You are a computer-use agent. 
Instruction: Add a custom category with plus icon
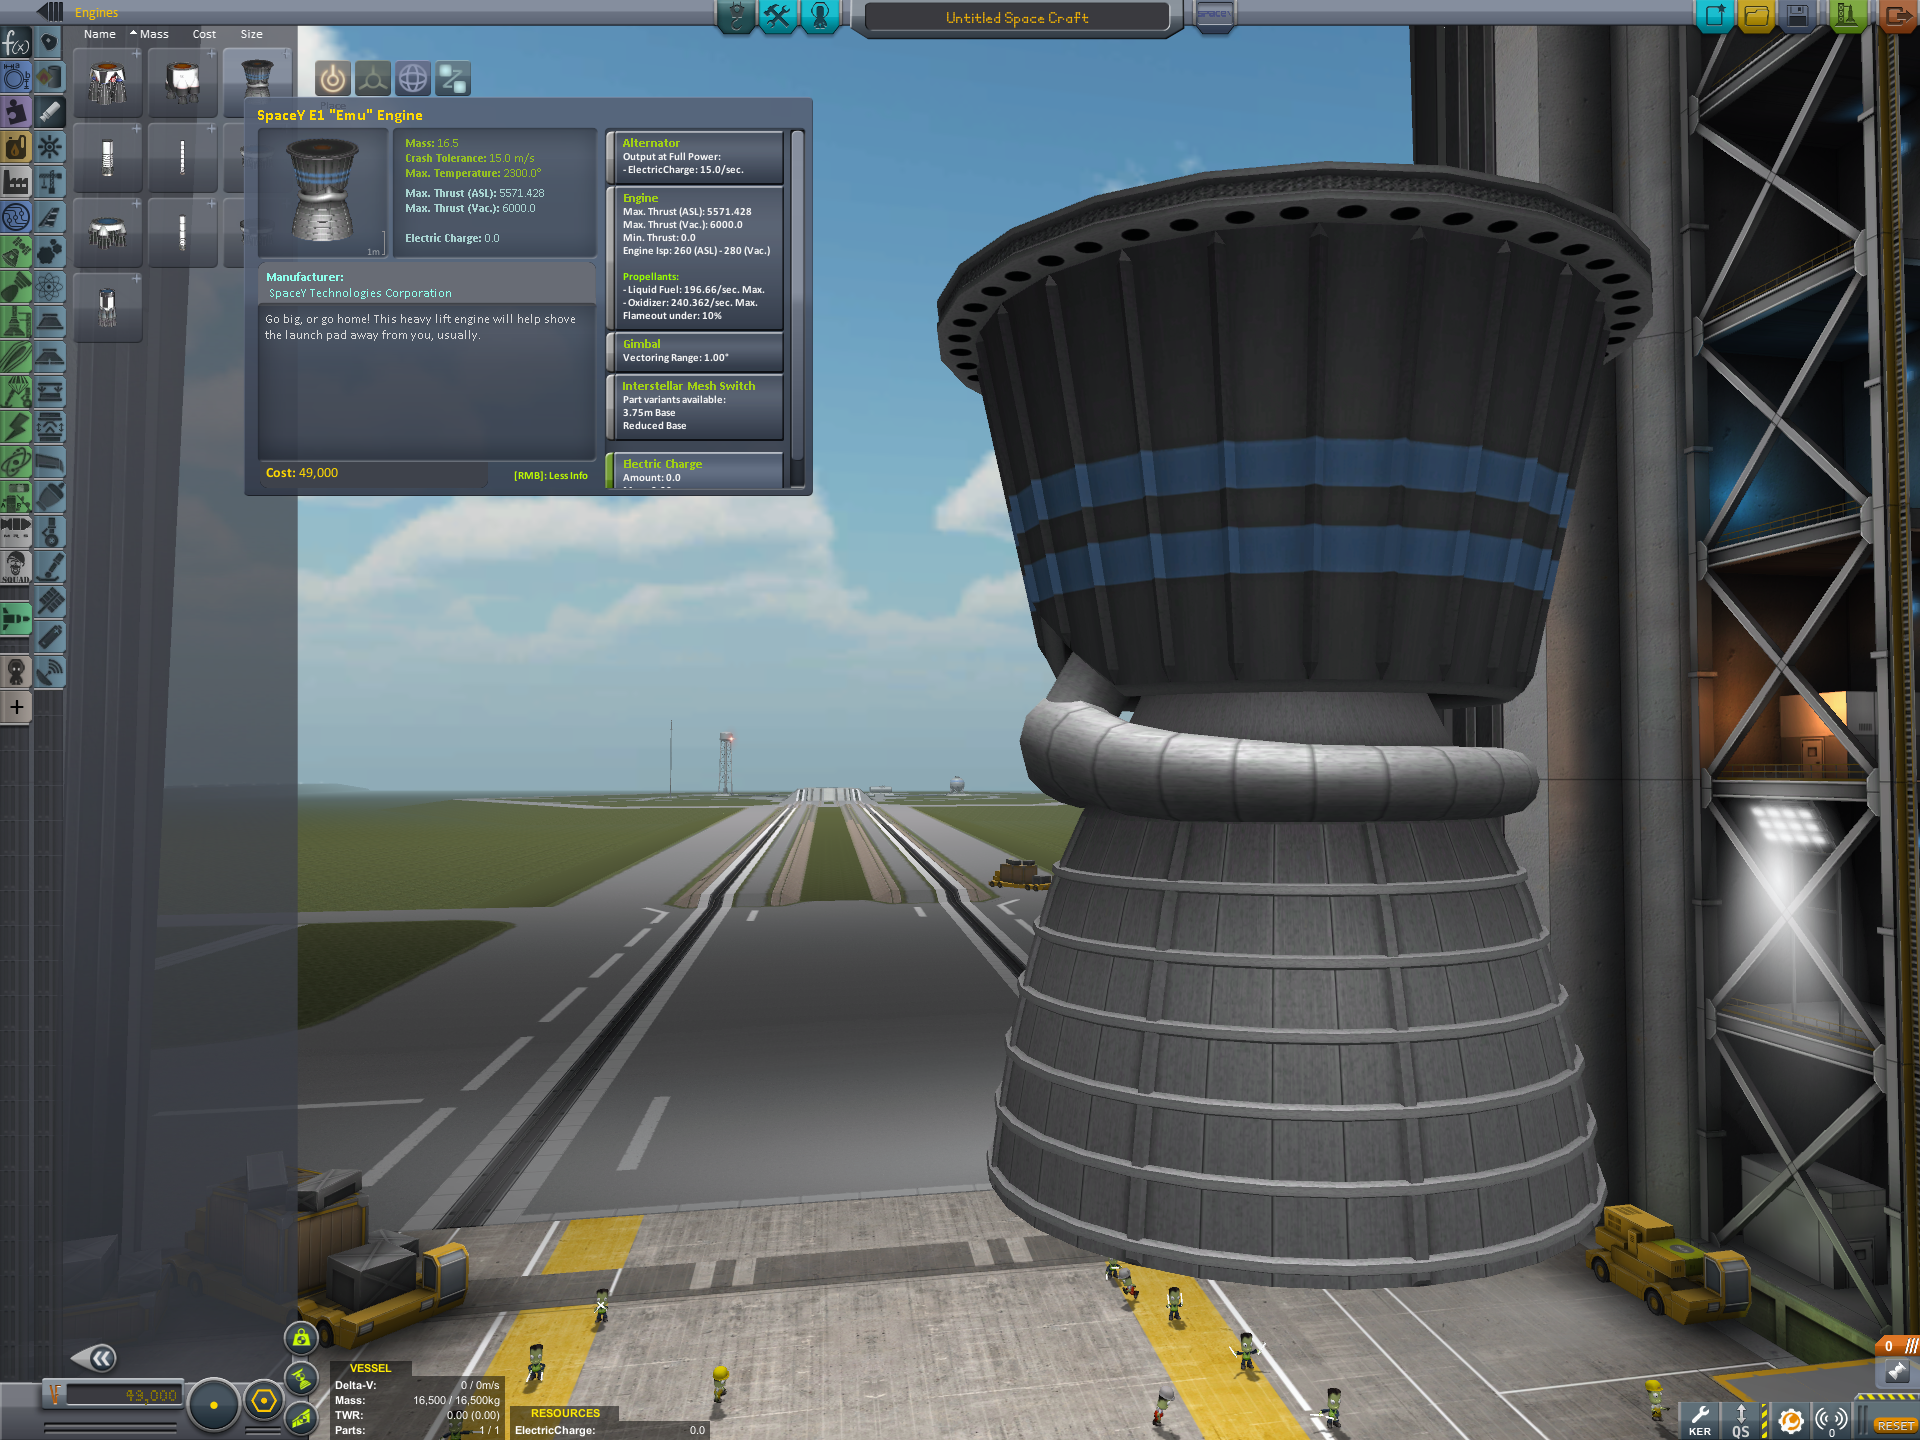[x=16, y=707]
